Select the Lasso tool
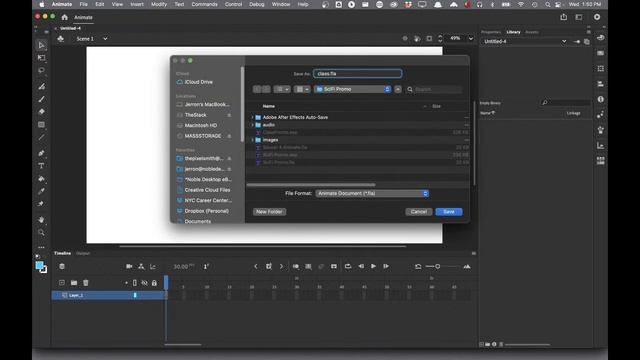 click(41, 70)
